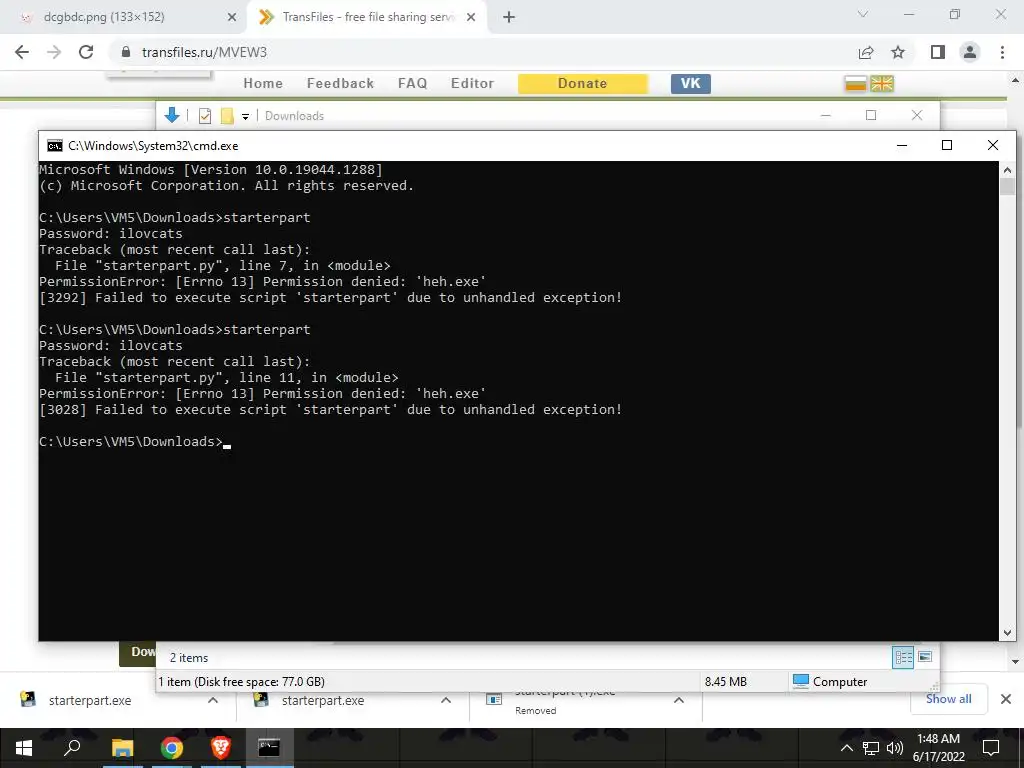
Task: Open the FAQ page
Action: coord(413,84)
